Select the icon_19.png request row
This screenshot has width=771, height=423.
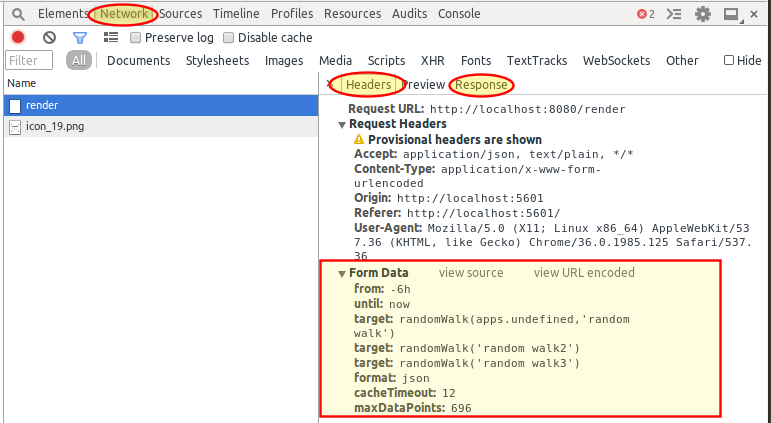[x=55, y=127]
